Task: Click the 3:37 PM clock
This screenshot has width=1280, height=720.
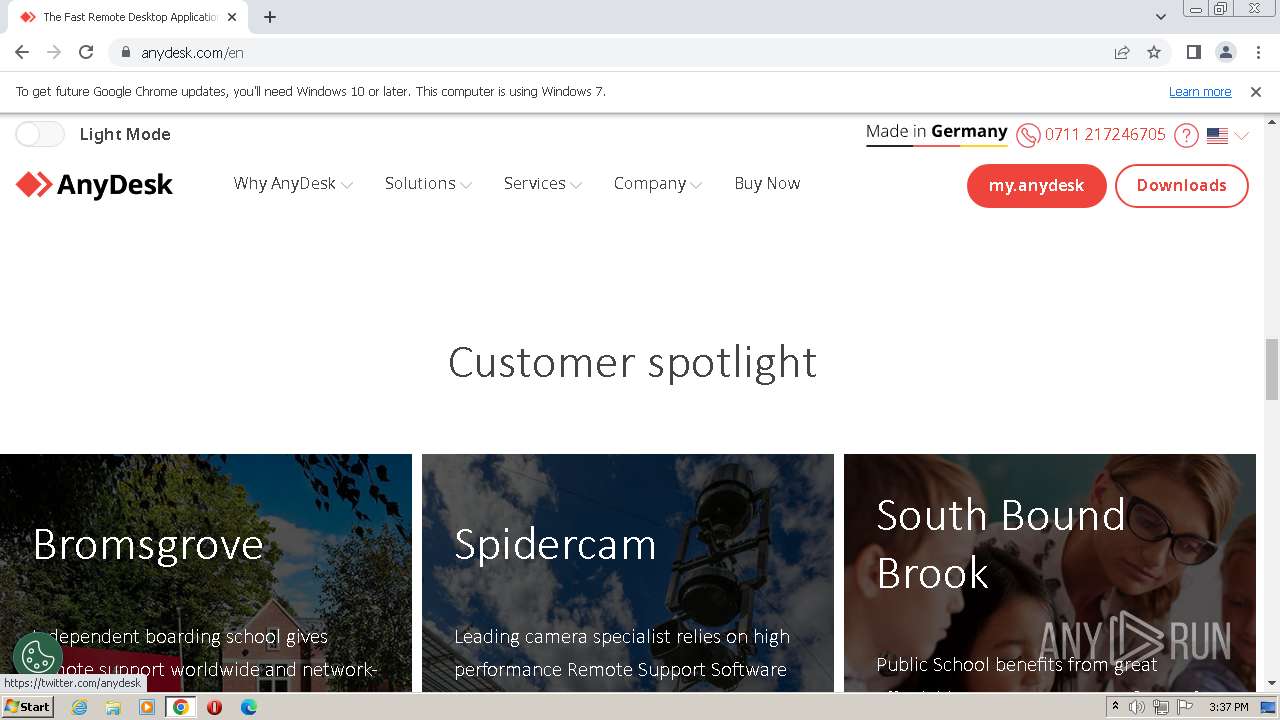Action: coord(1229,707)
